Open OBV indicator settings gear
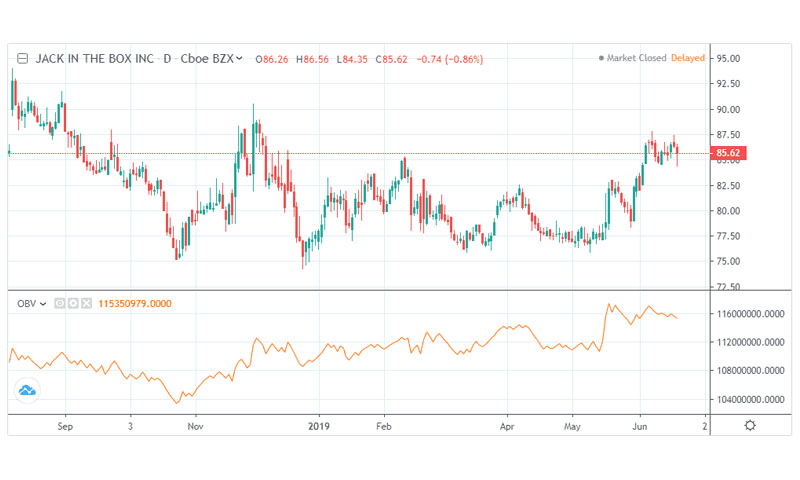 (73, 304)
